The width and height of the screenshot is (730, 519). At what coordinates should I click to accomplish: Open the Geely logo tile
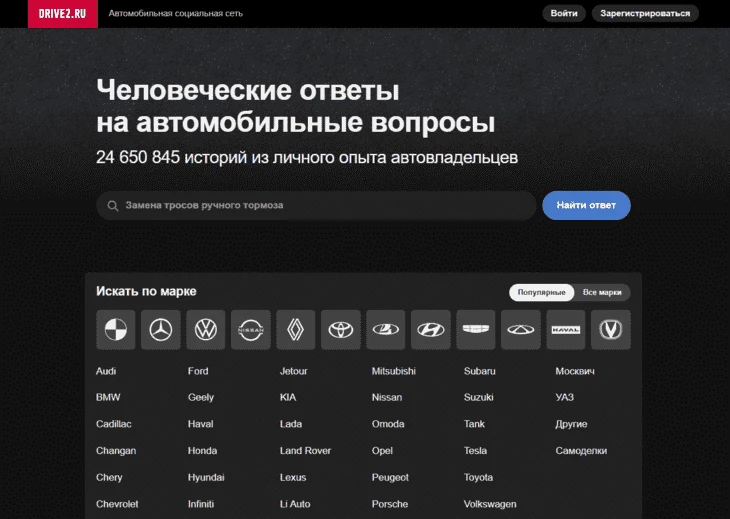click(476, 330)
